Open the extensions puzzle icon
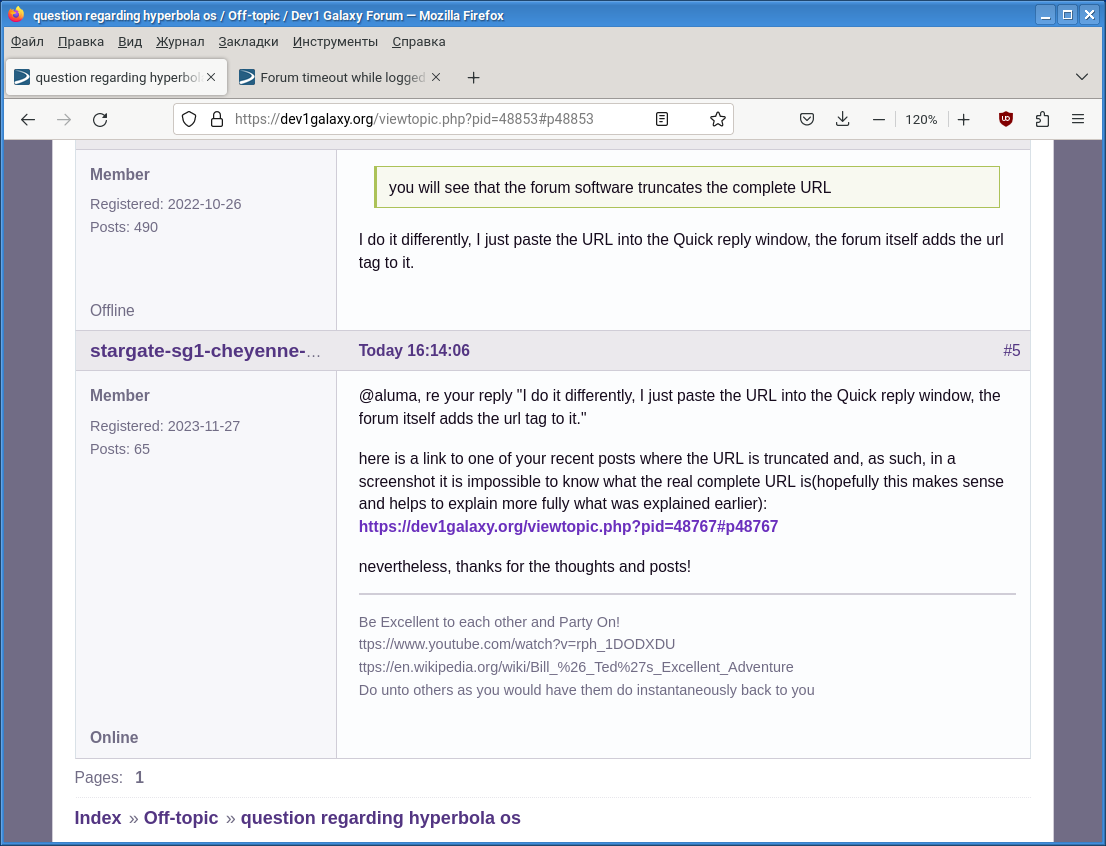Screen dimensions: 1106x846 1042,119
